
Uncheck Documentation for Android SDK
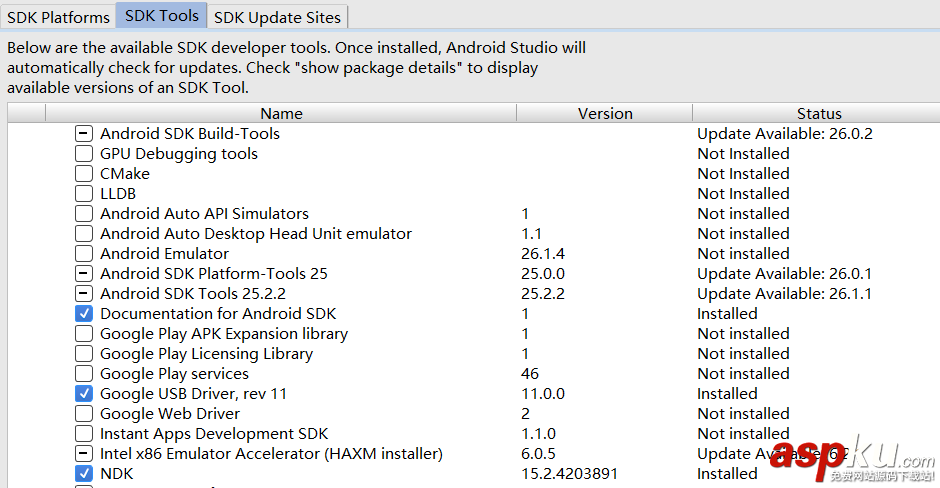click(x=84, y=313)
